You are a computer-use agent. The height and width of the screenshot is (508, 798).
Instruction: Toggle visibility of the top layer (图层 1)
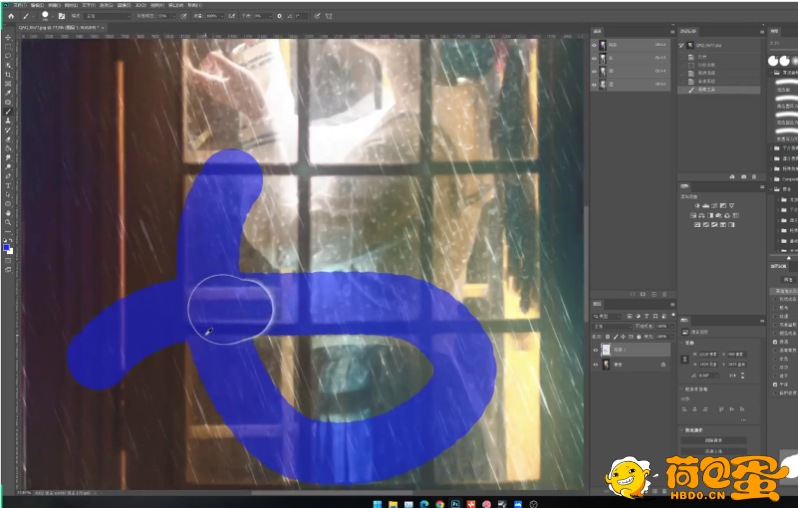(595, 350)
